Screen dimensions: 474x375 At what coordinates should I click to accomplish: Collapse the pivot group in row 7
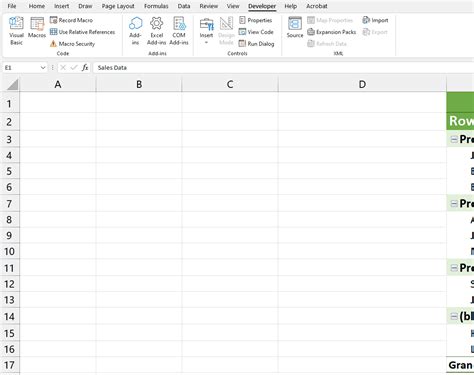[454, 203]
